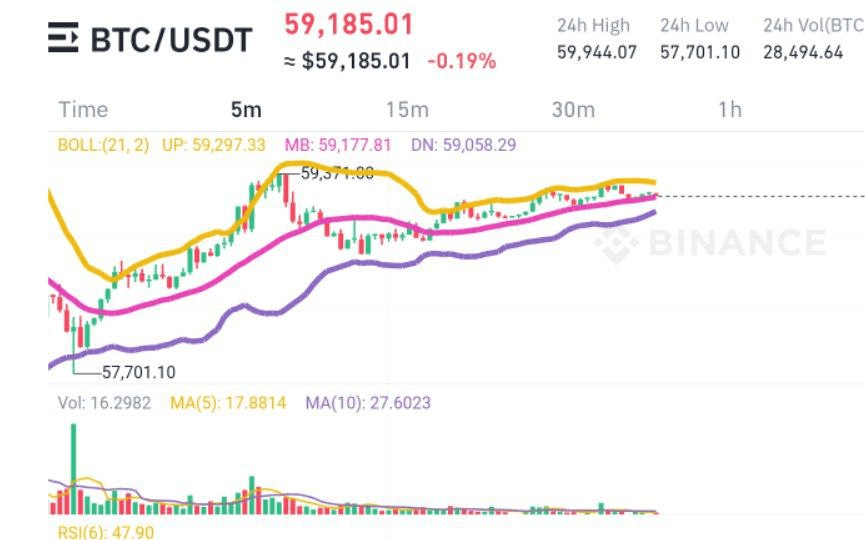Image resolution: width=865 pixels, height=540 pixels.
Task: Click the Binance logo watermark on the chart
Action: [711, 242]
